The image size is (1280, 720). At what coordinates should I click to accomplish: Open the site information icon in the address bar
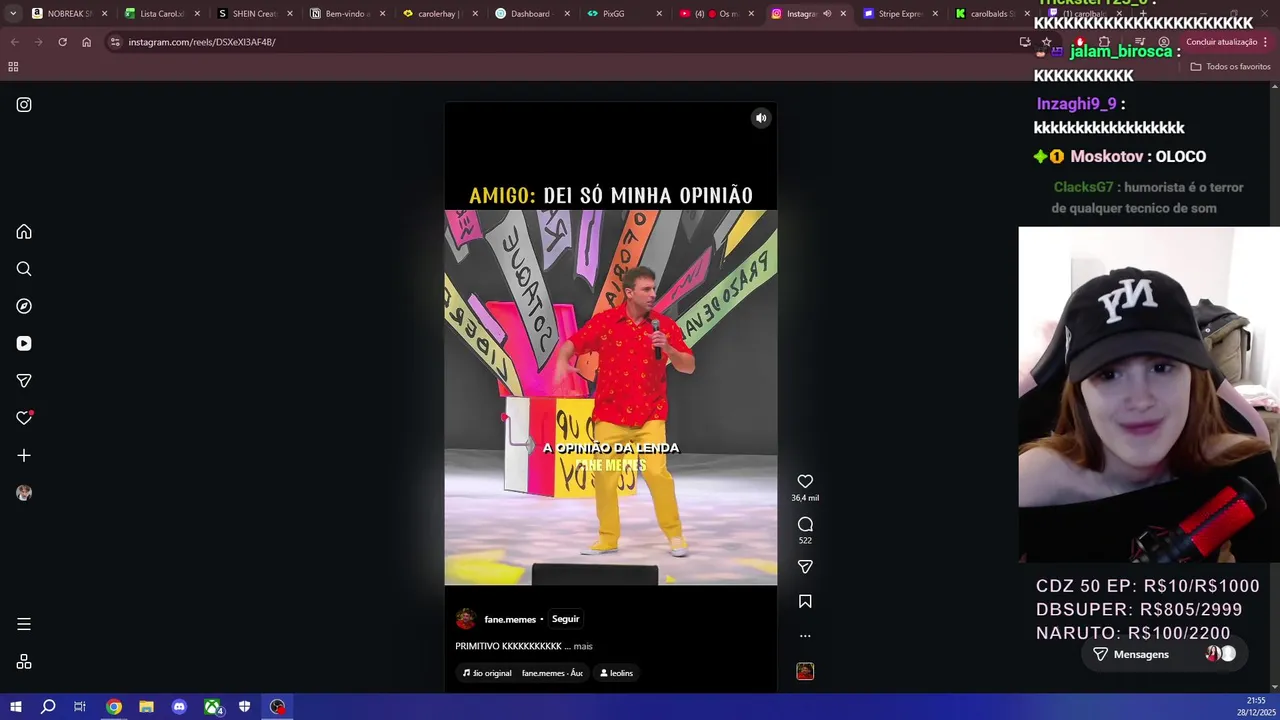point(115,42)
